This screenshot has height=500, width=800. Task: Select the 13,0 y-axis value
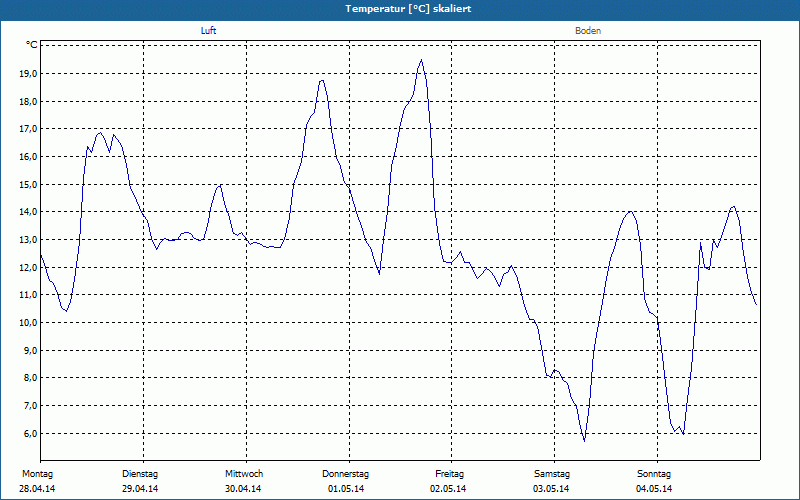pos(29,240)
